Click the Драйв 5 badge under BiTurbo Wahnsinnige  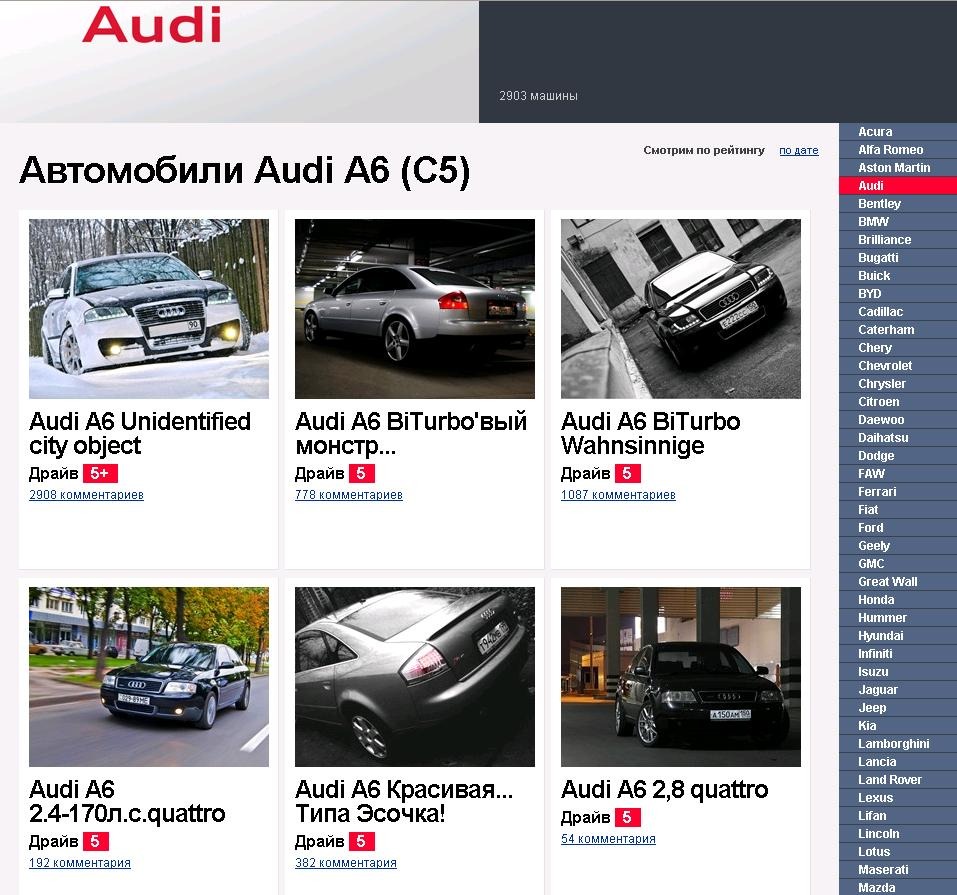[627, 473]
